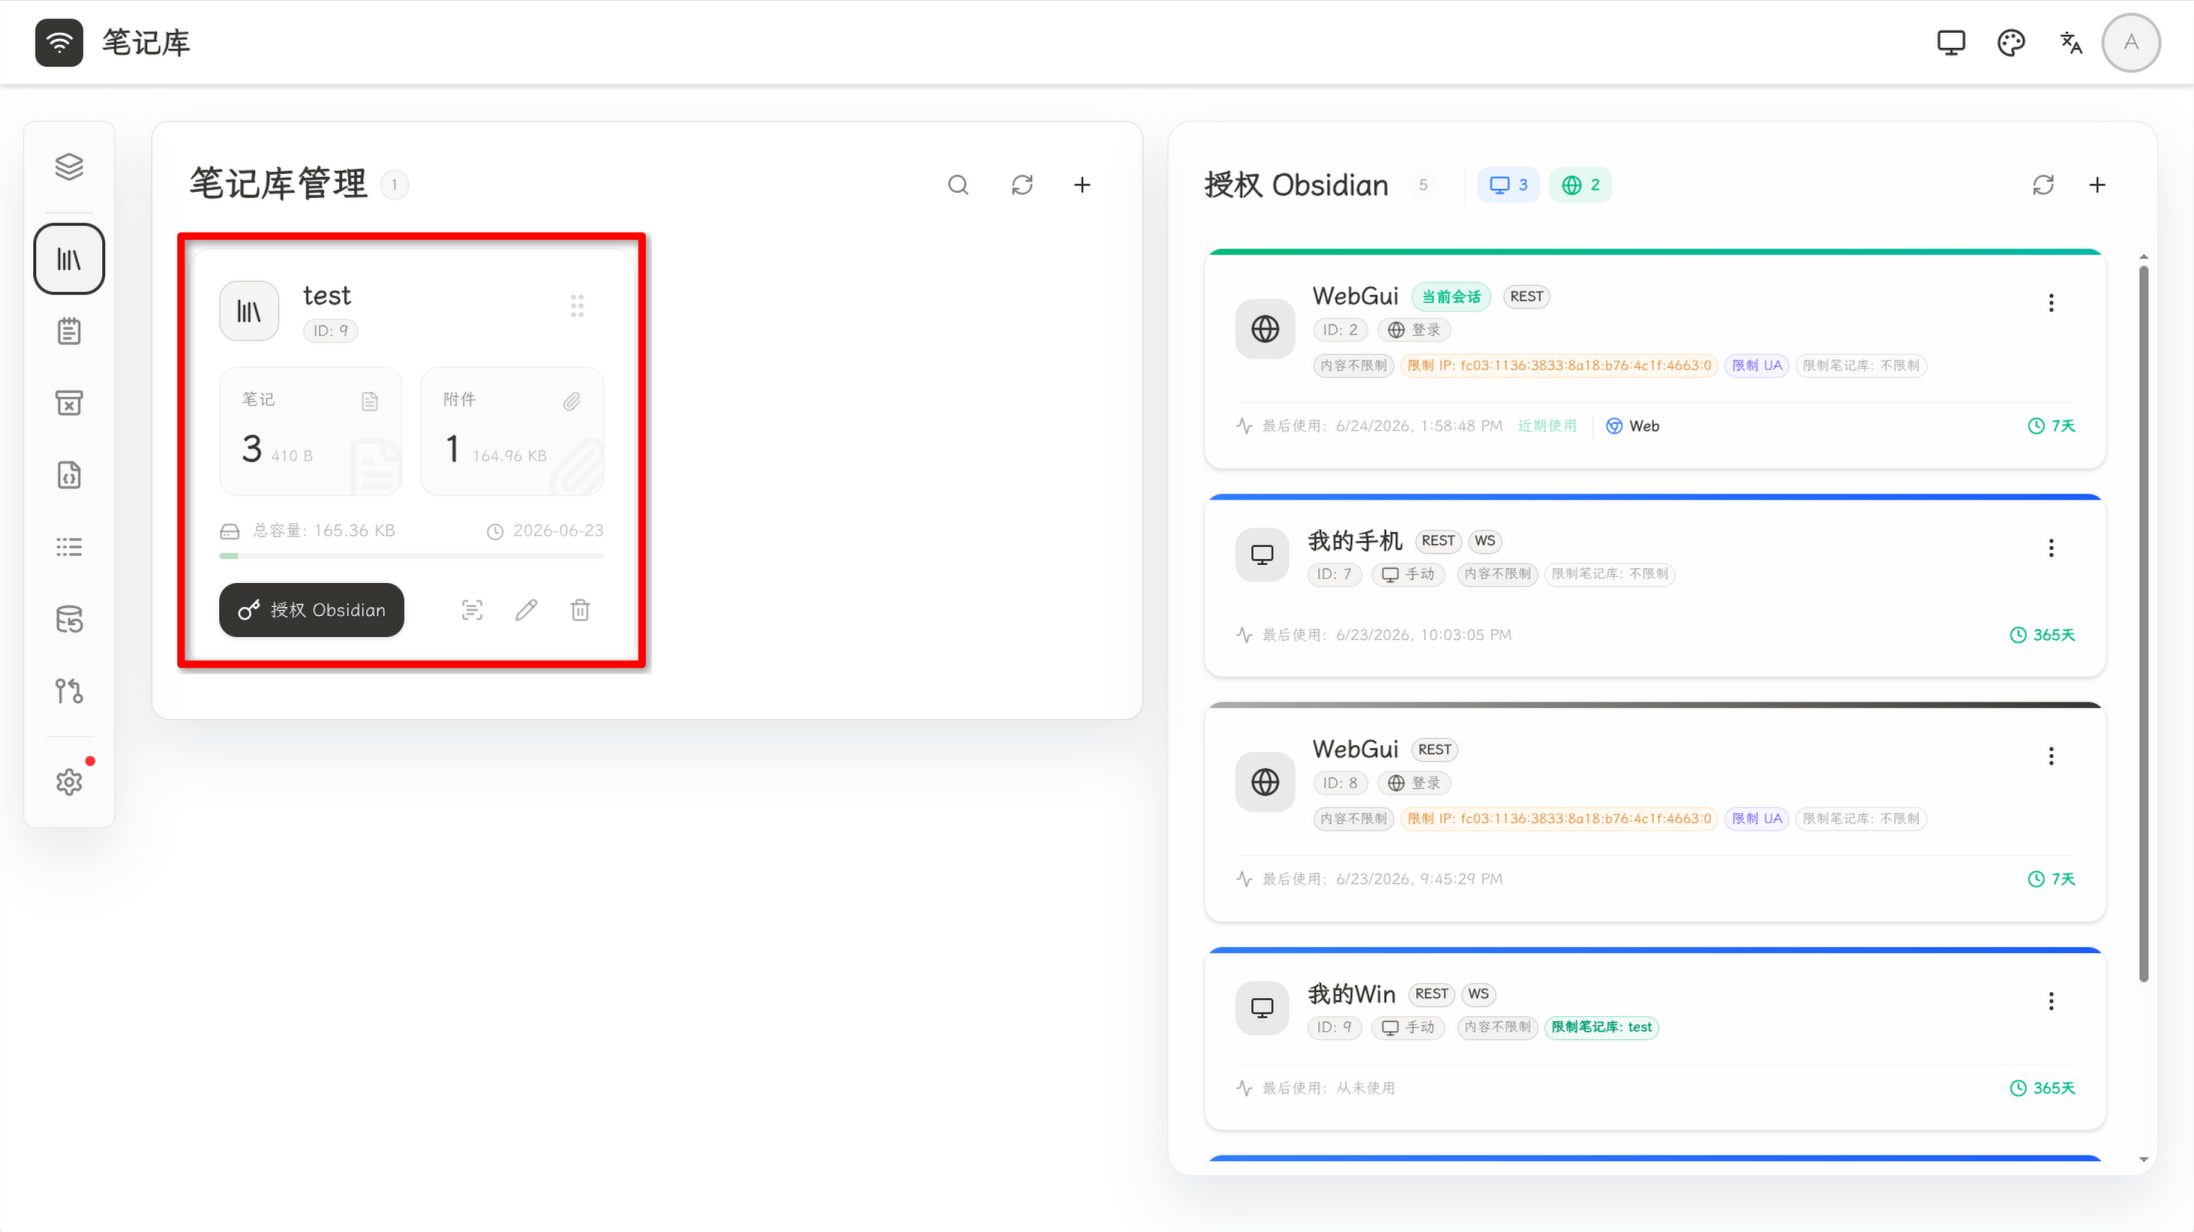Click the 总容量: 165.36 KB text
This screenshot has height=1232, width=2194.
coord(323,531)
